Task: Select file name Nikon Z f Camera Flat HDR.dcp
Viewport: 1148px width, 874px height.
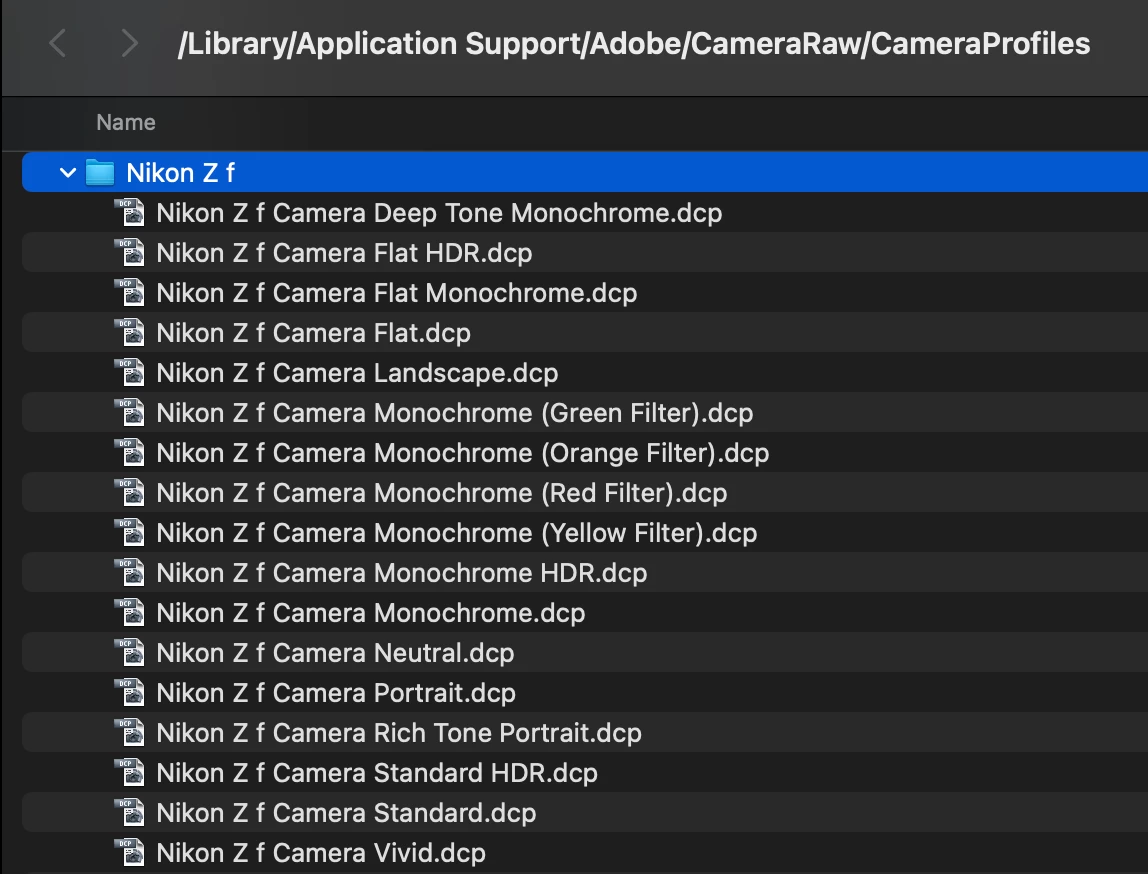Action: coord(344,253)
